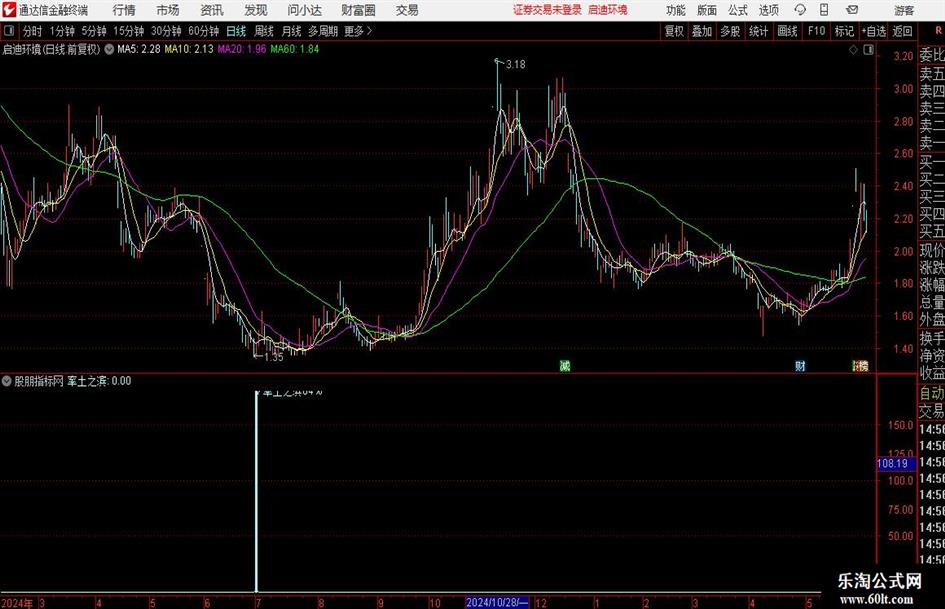Click the 游客 guest account label

point(904,10)
